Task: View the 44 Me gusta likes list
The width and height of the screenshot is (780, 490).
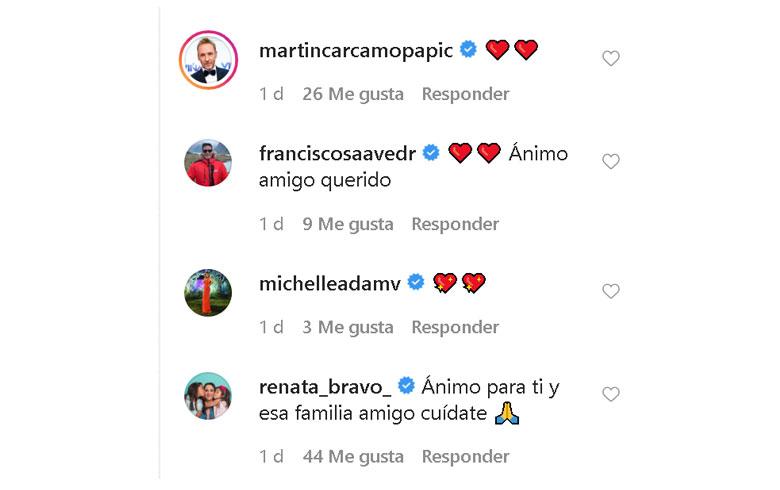Action: click(x=353, y=457)
